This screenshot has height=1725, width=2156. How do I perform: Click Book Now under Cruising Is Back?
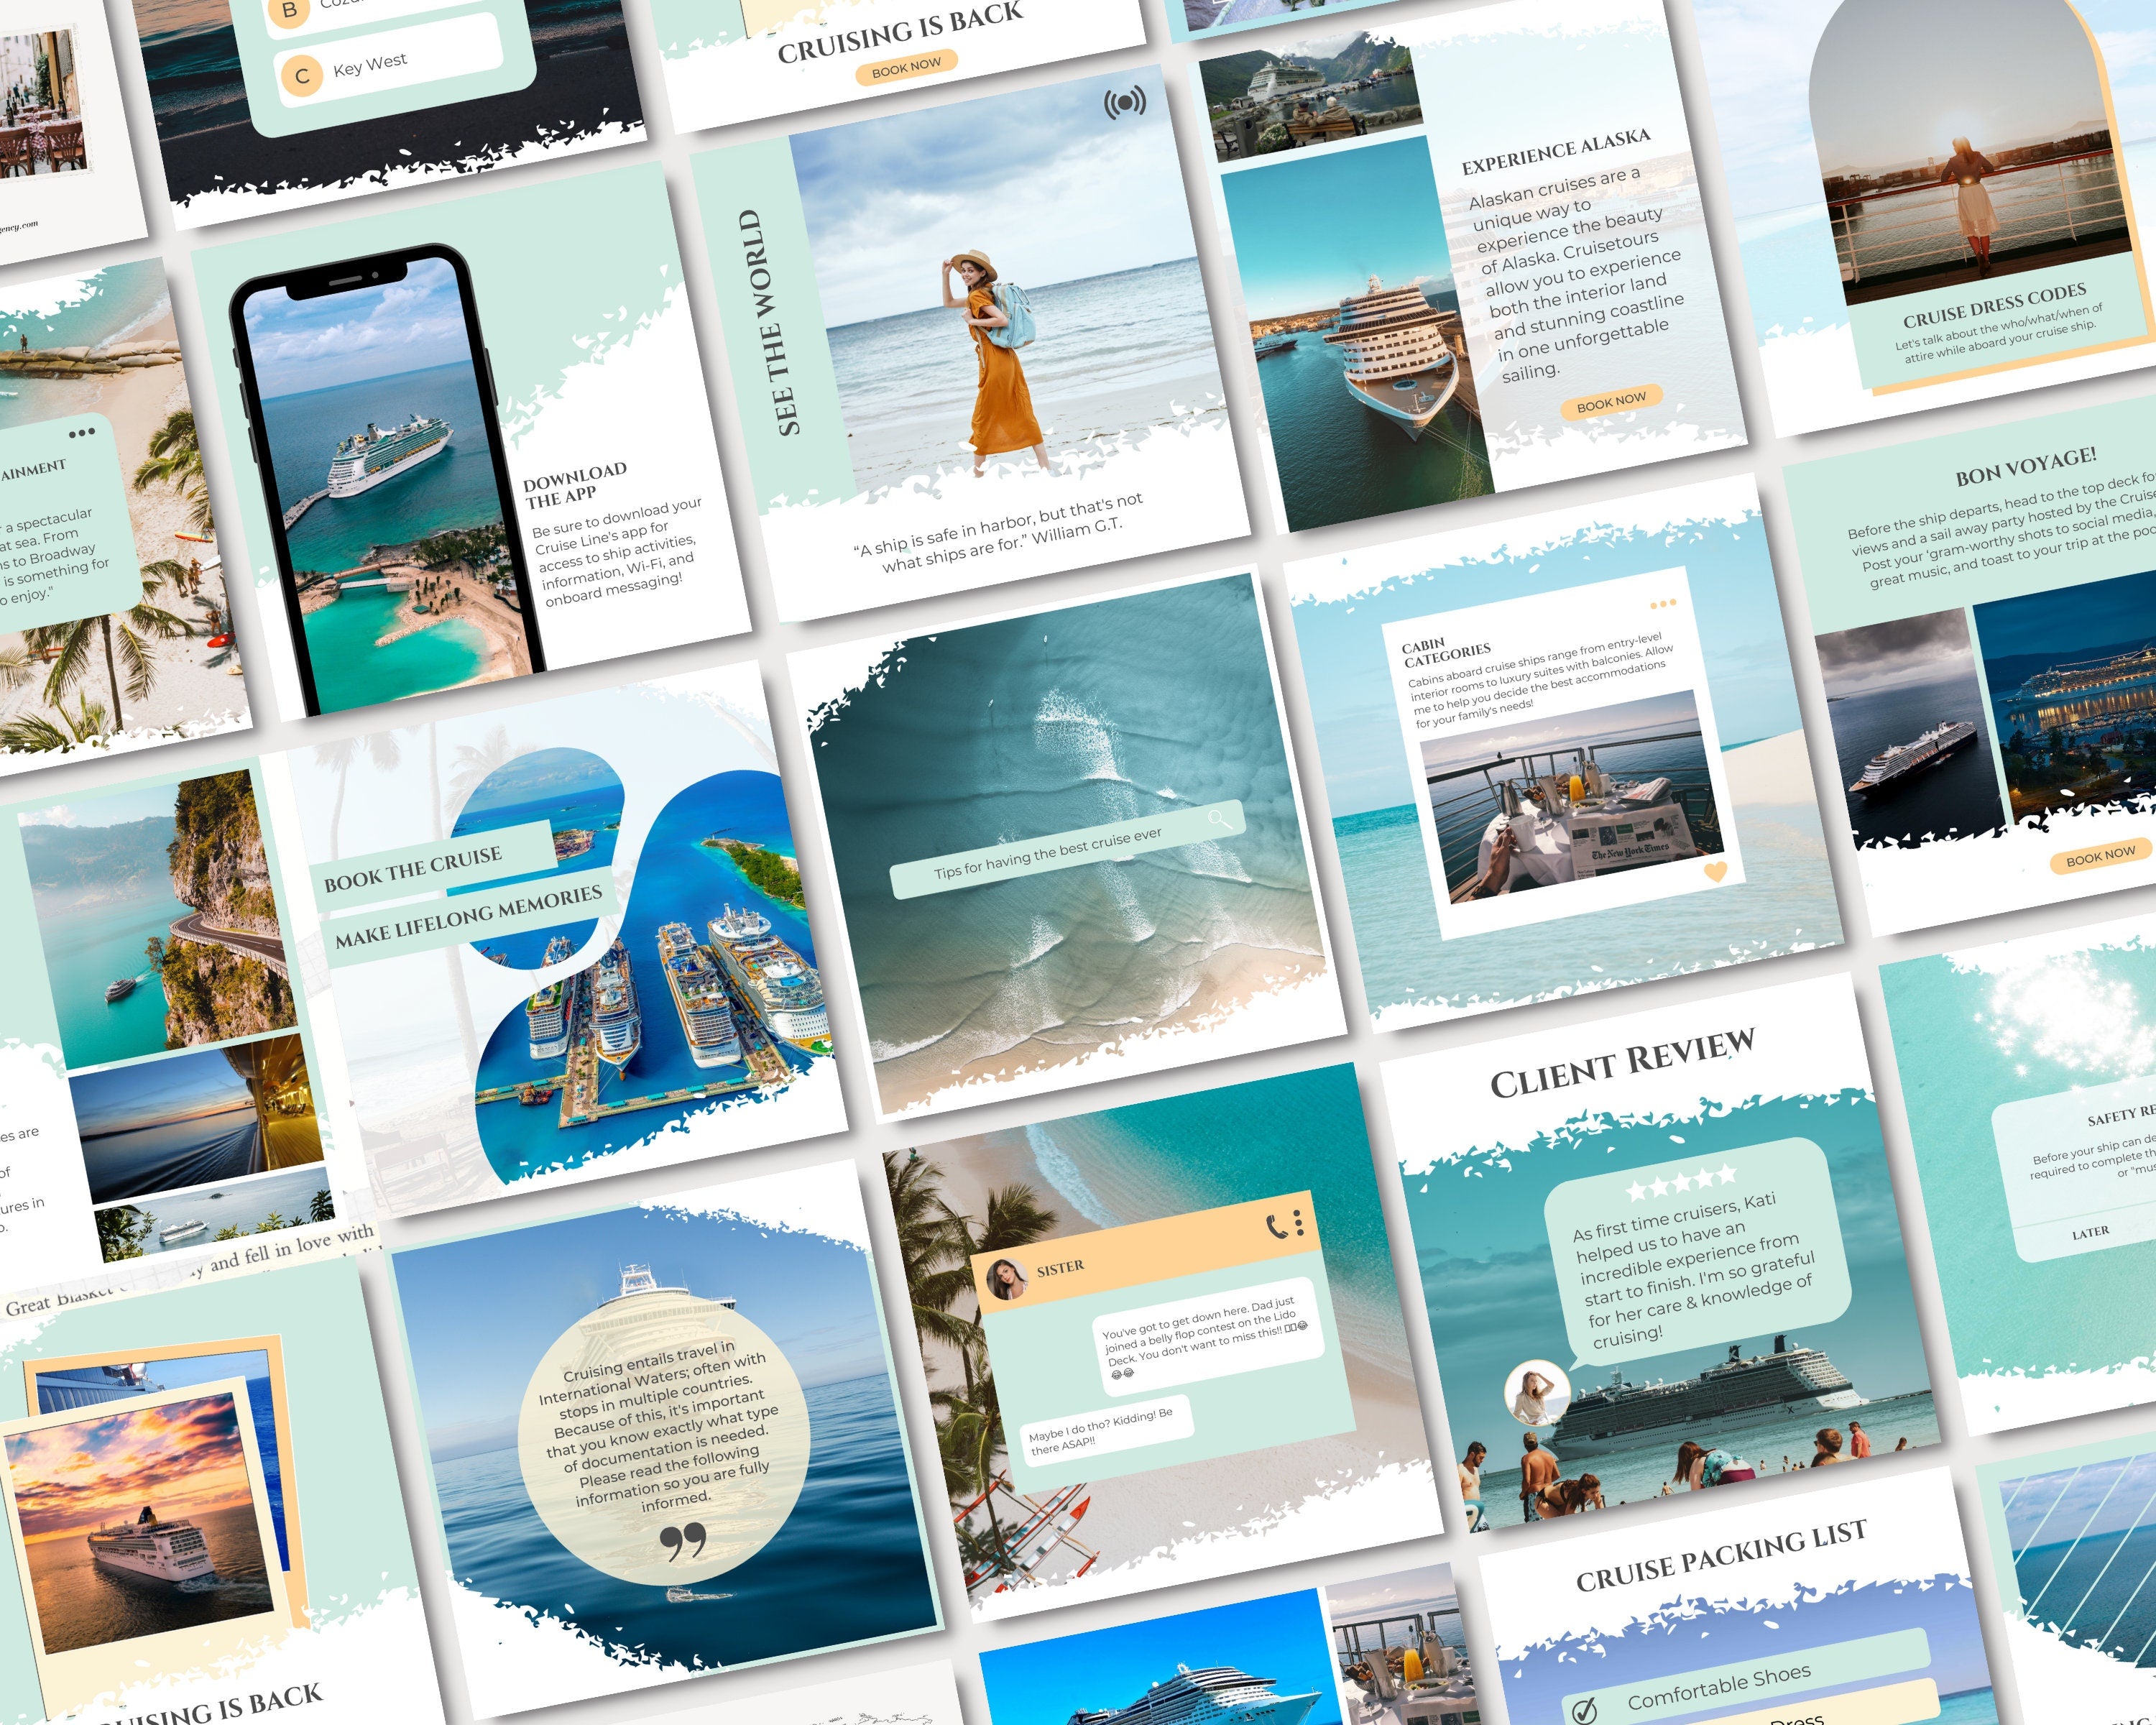[x=906, y=66]
